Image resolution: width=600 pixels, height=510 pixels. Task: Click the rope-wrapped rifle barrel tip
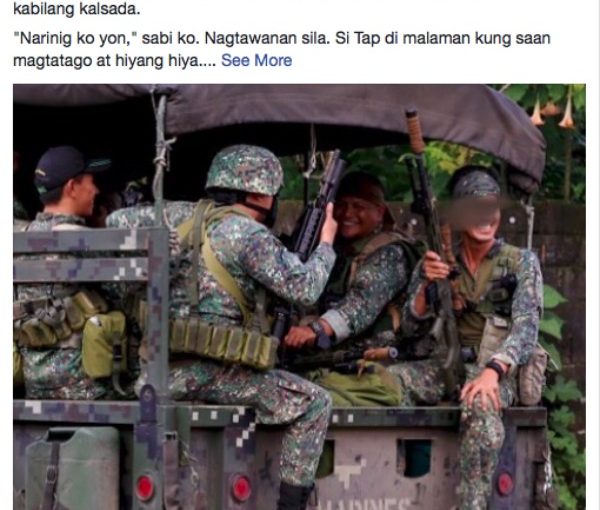tap(415, 130)
